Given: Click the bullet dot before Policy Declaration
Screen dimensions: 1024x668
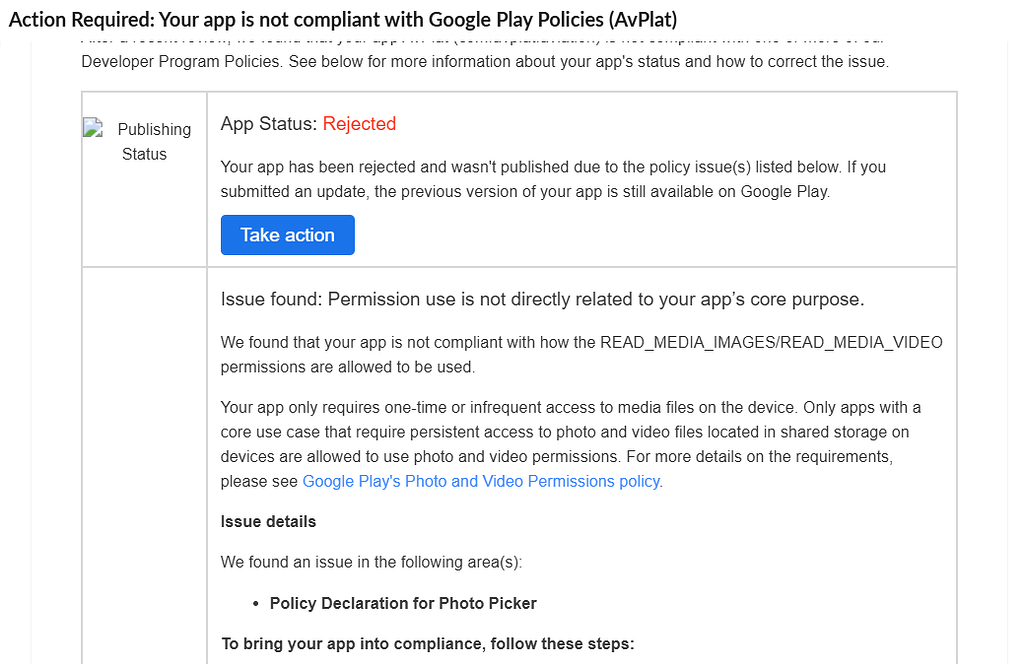Looking at the screenshot, I should point(255,604).
